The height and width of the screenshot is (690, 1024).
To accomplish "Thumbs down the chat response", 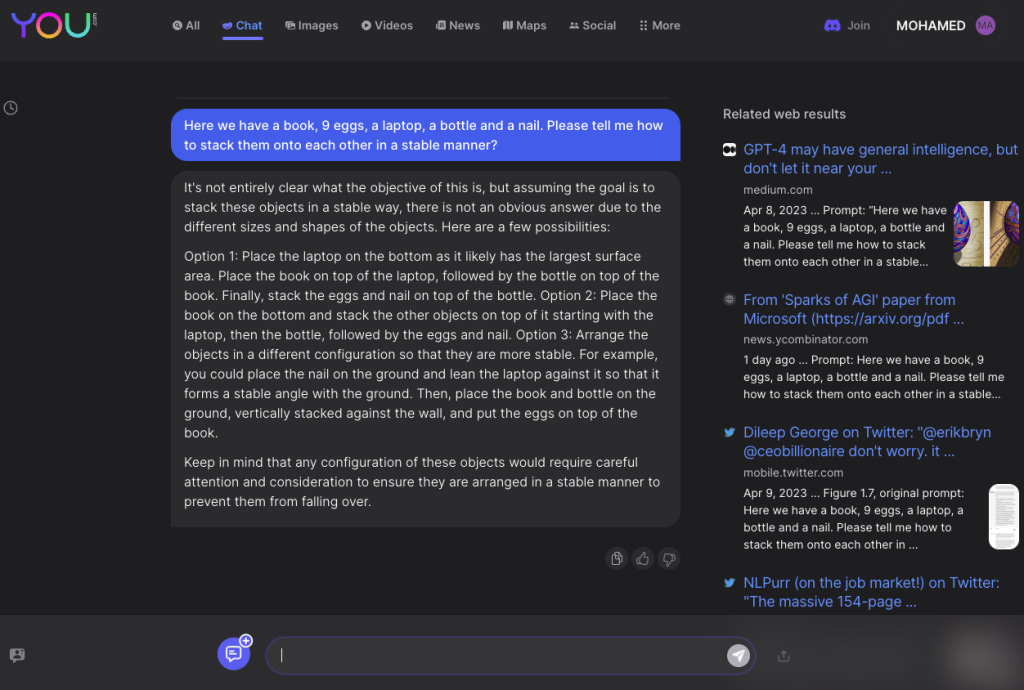I will [x=669, y=559].
